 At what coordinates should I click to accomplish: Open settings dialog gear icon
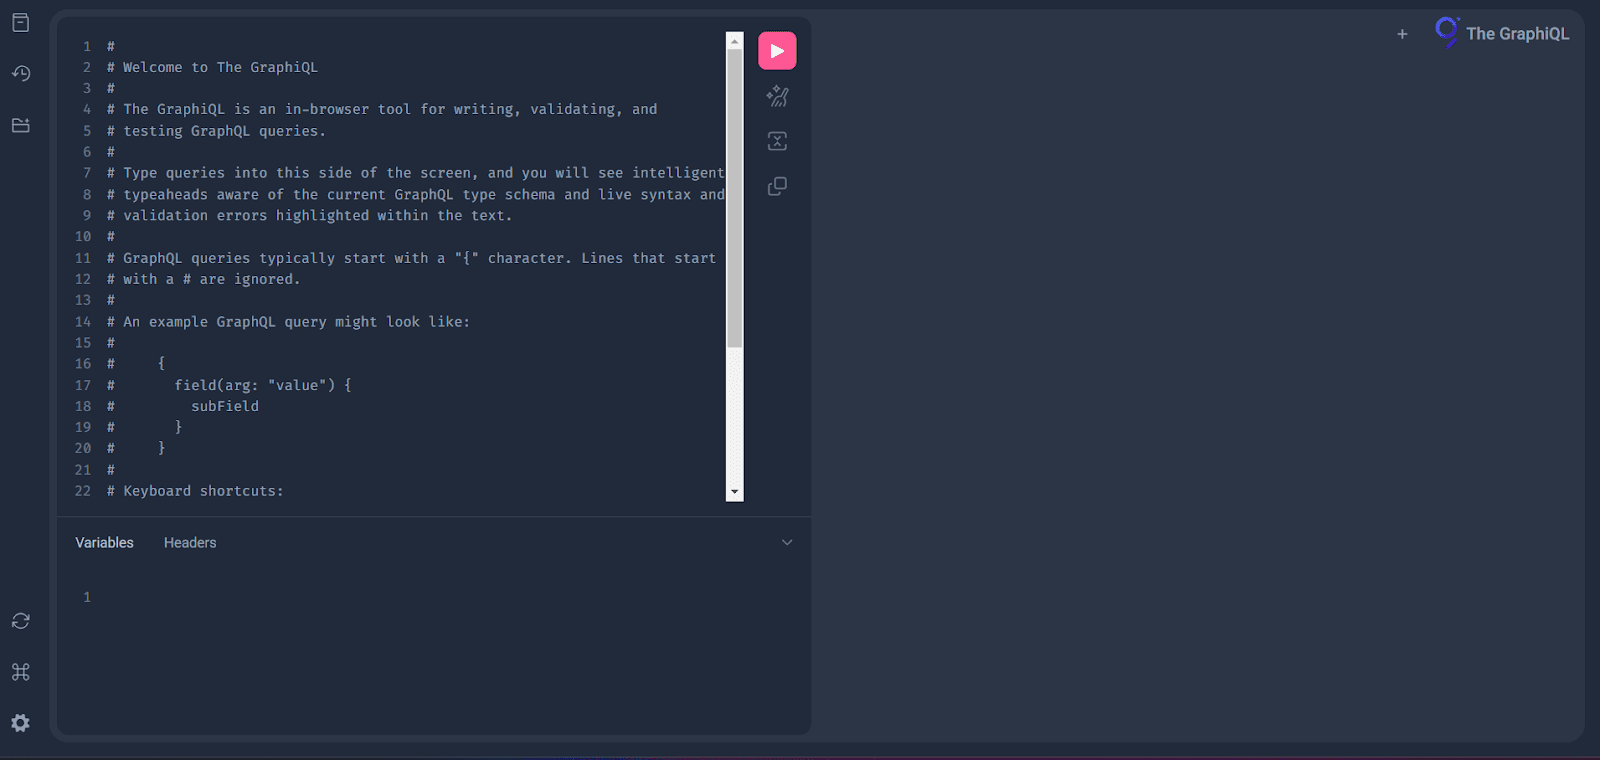20,723
